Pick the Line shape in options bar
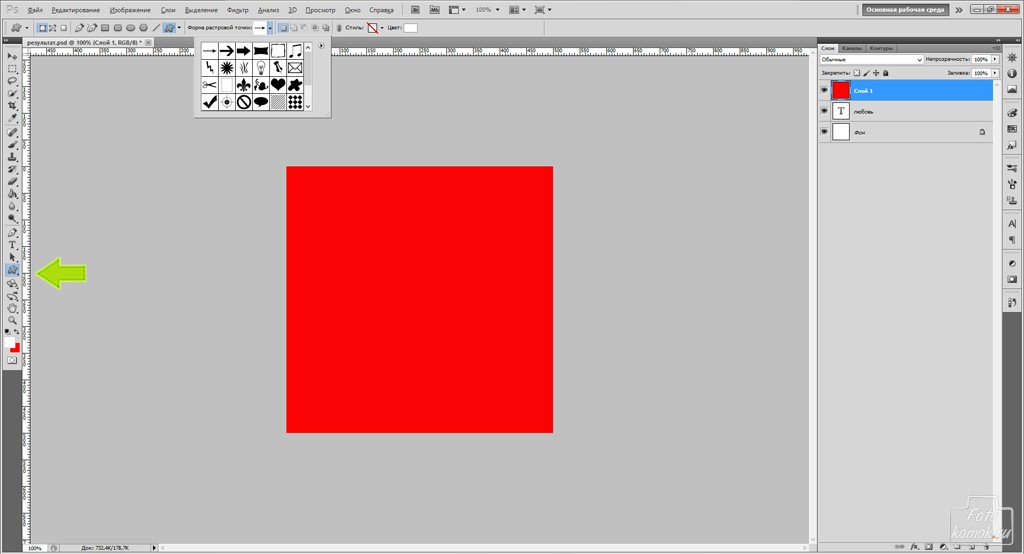Image resolution: width=1024 pixels, height=554 pixels. coord(156,28)
